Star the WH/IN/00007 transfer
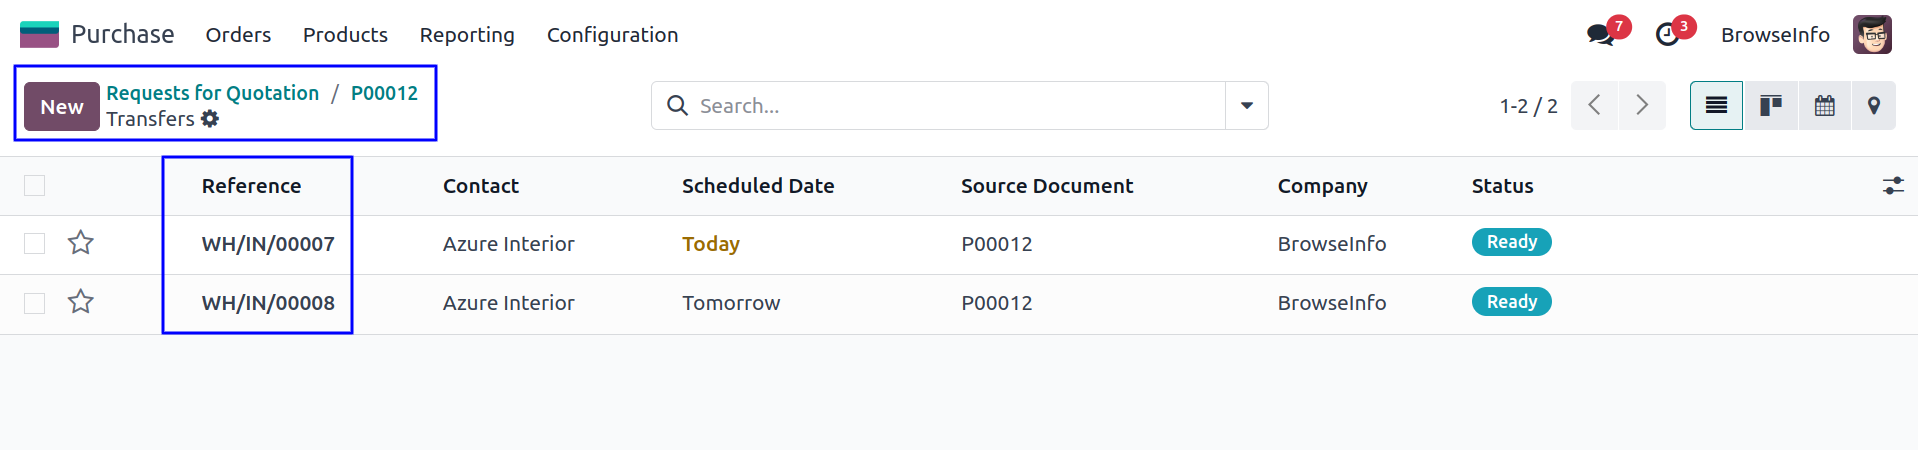This screenshot has height=450, width=1918. 81,243
